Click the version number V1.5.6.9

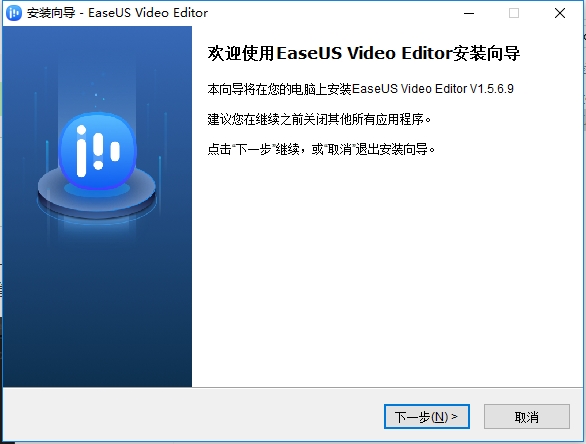click(491, 89)
